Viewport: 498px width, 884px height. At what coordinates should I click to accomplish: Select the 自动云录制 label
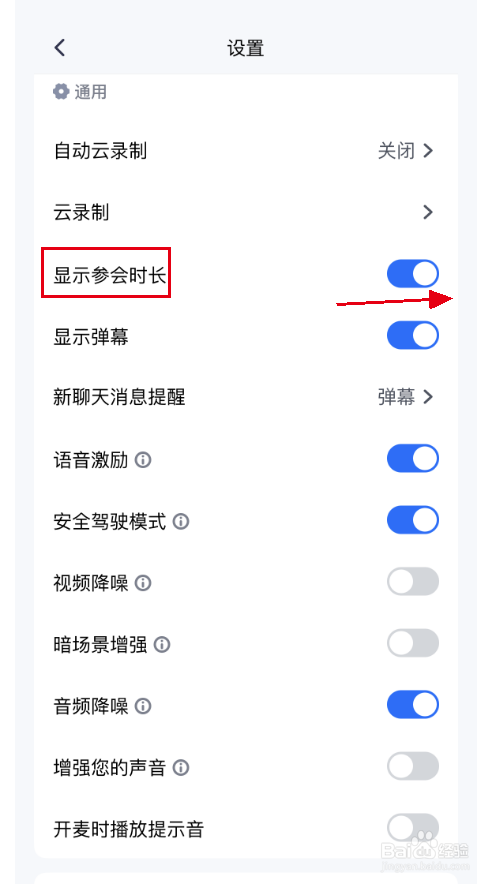100,151
